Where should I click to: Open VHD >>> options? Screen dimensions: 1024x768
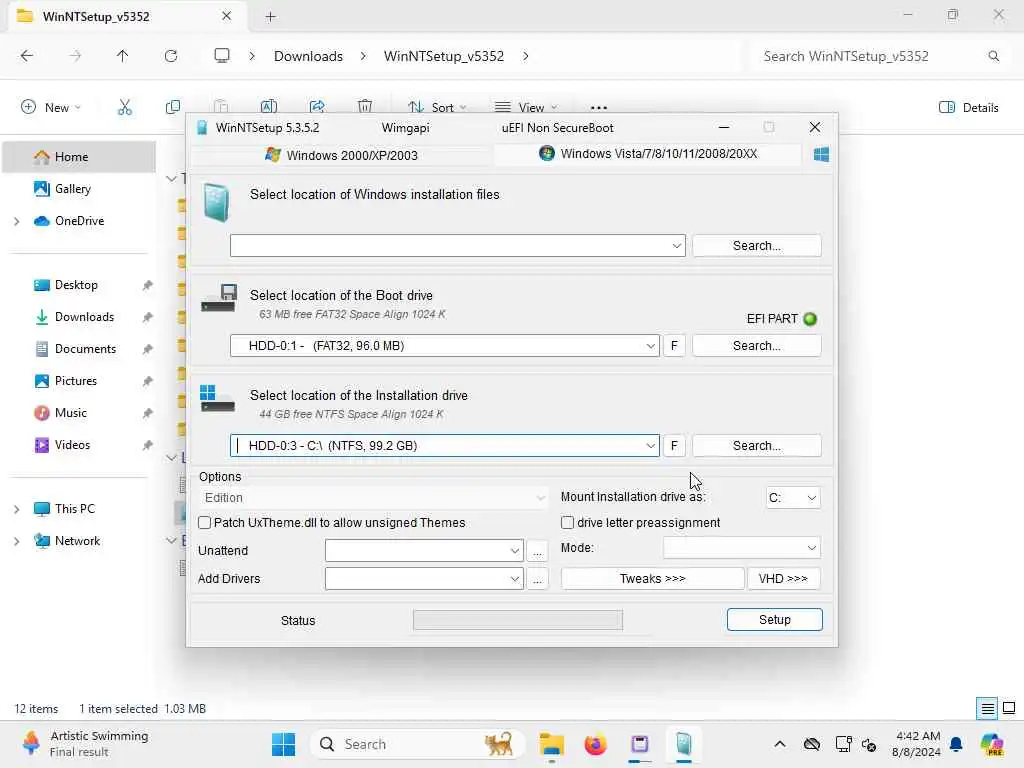click(x=783, y=579)
